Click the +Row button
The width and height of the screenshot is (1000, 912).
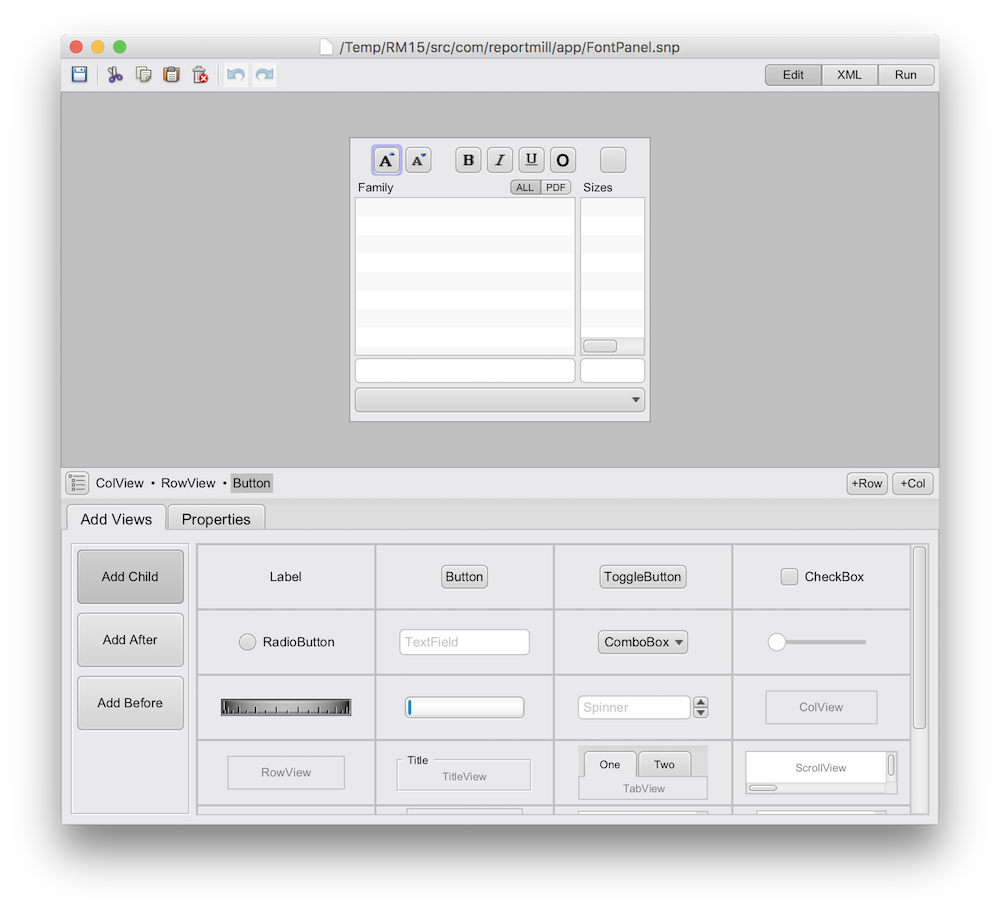867,484
